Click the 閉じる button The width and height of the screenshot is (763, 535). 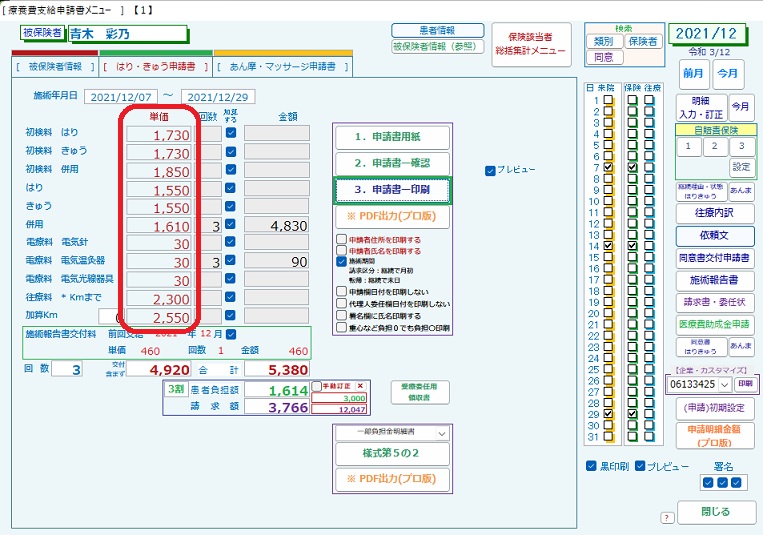[x=716, y=512]
